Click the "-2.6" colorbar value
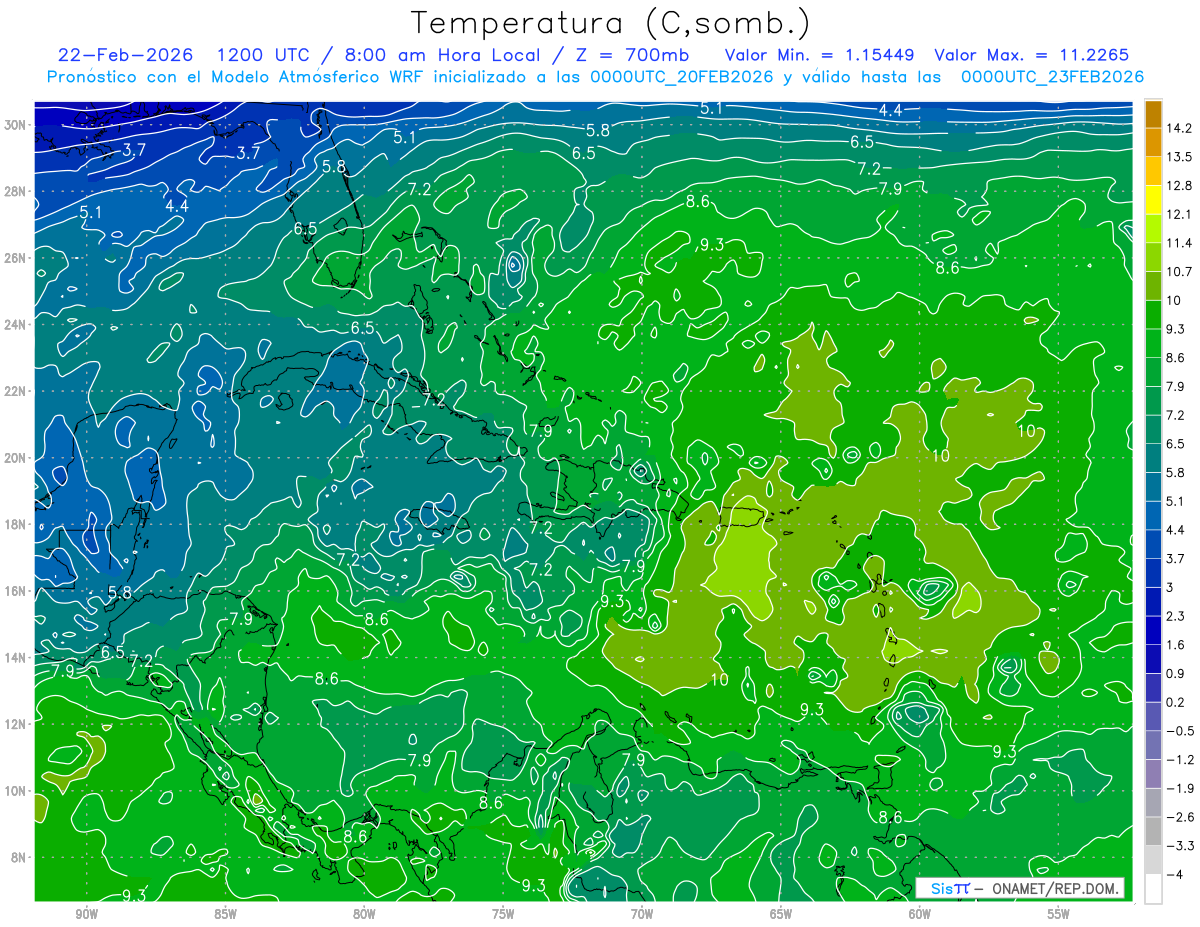This screenshot has width=1200, height=927. 1181,817
